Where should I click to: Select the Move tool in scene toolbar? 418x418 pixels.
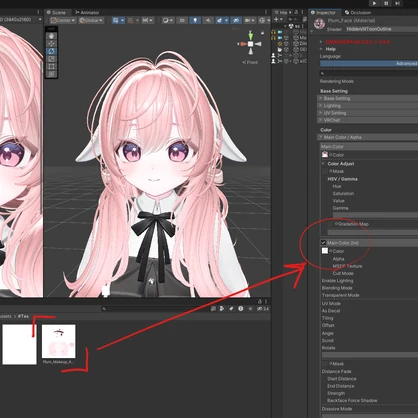[x=51, y=43]
